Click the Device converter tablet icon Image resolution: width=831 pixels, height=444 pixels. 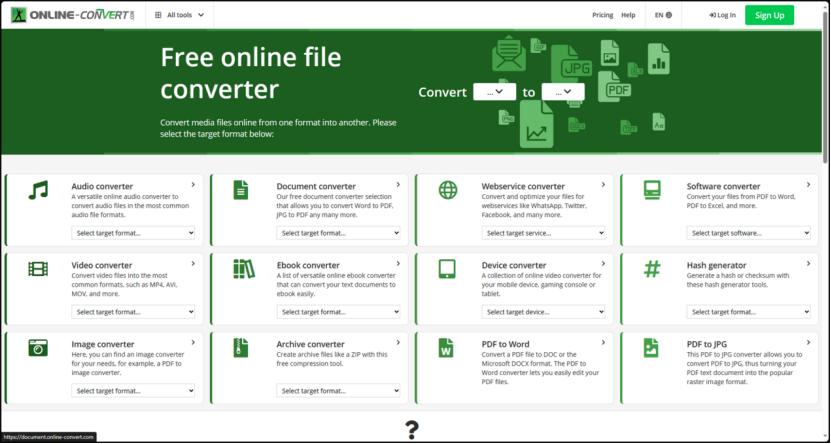(x=448, y=268)
